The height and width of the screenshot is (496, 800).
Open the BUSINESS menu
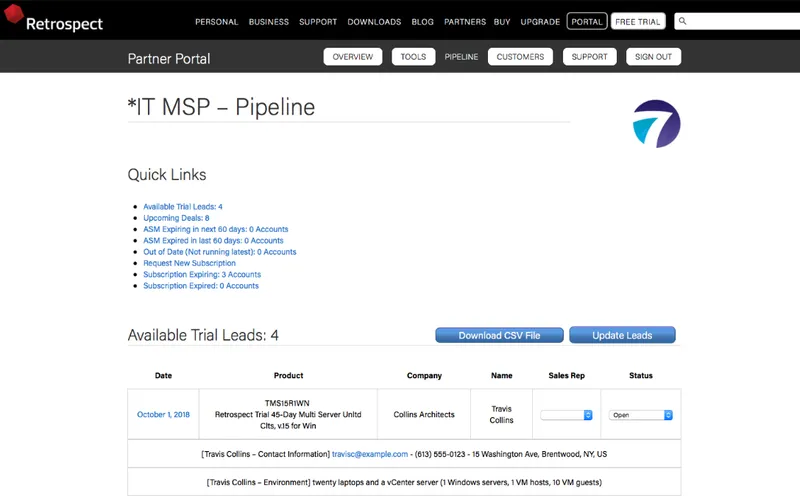coord(268,22)
